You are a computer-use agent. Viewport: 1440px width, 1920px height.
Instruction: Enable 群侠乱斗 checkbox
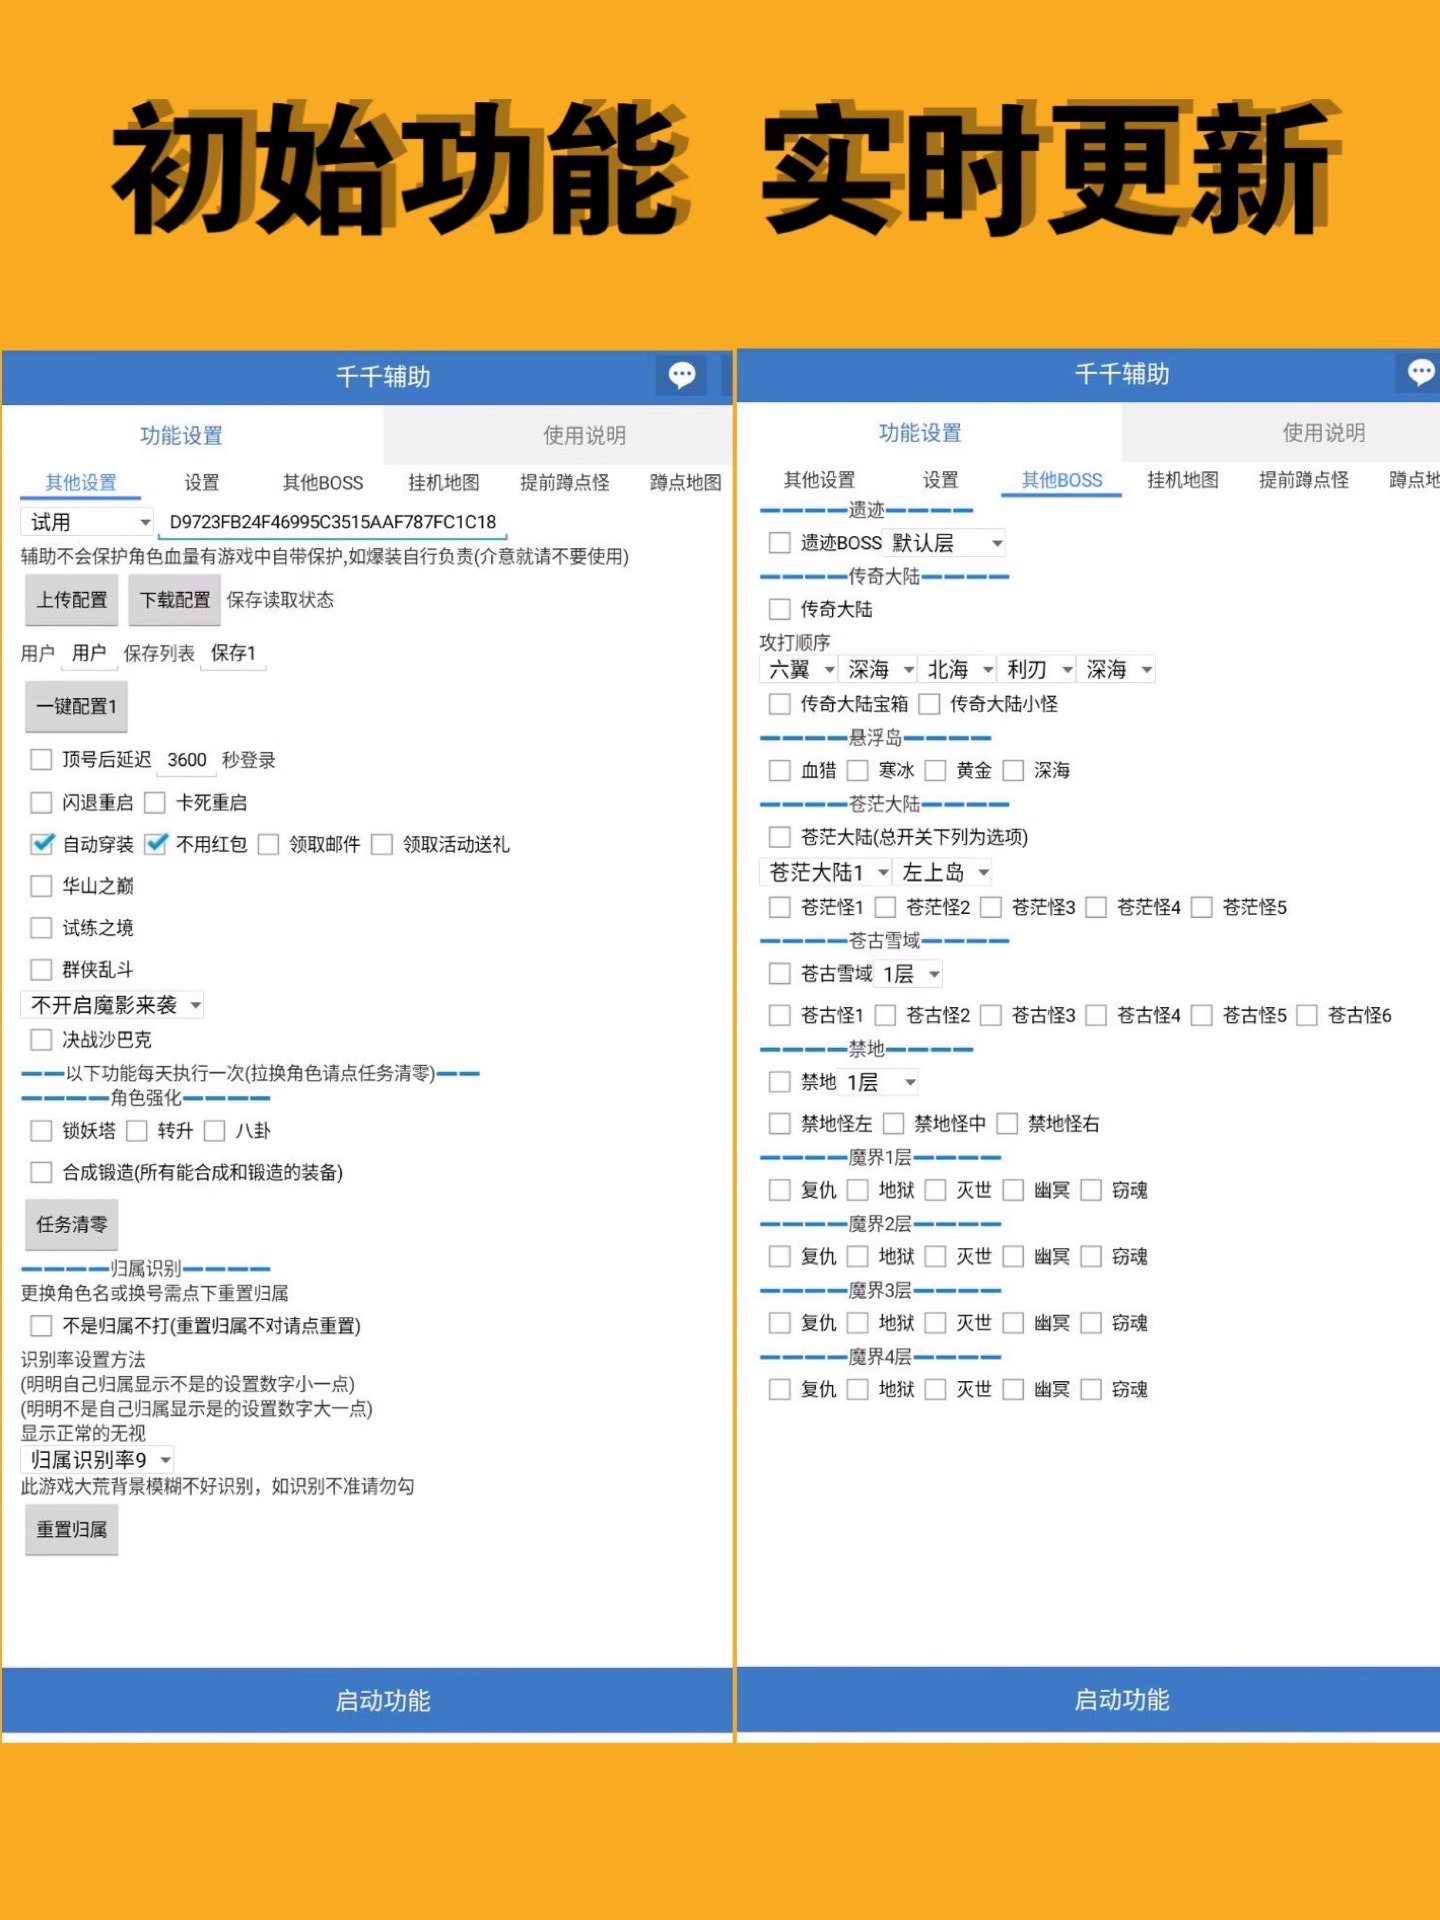[41, 969]
